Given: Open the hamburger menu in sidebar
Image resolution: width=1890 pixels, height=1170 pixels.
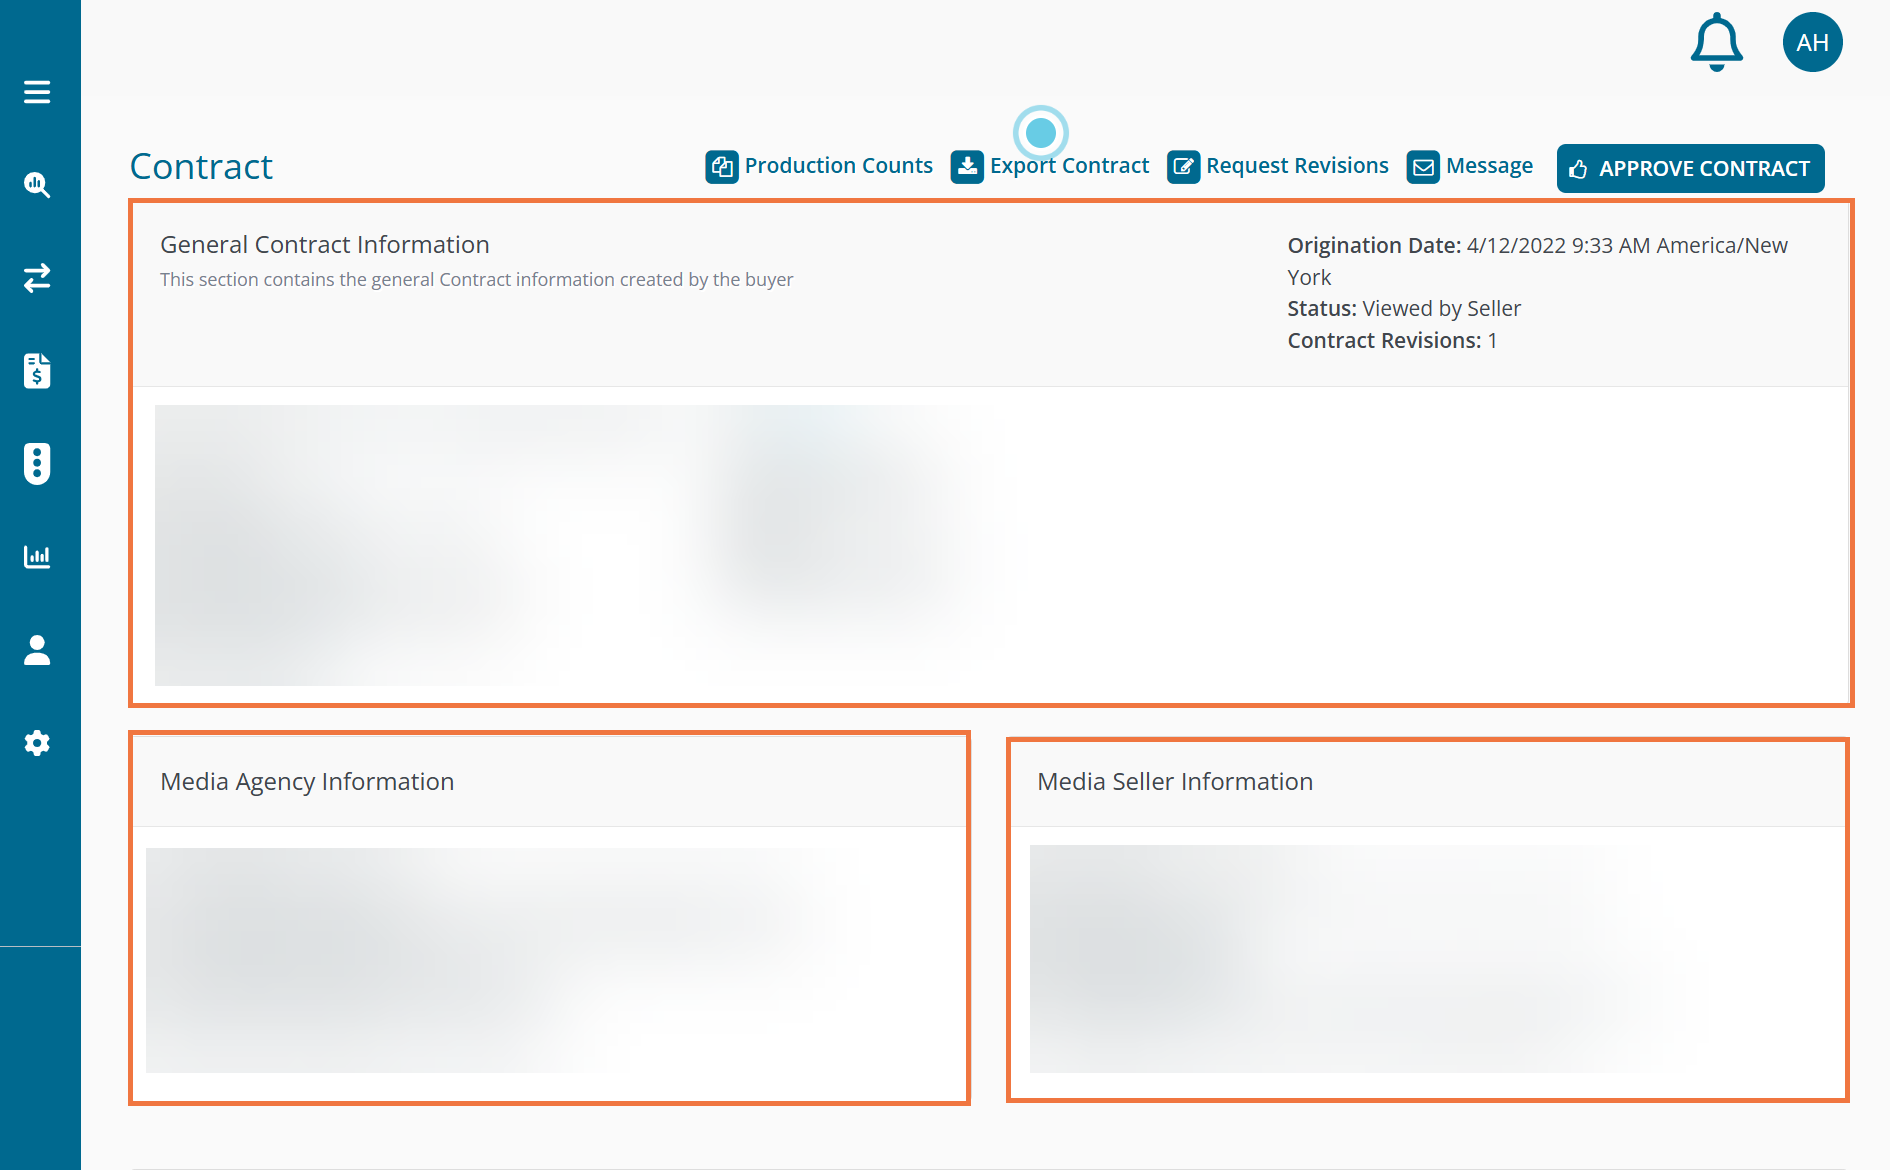Looking at the screenshot, I should point(37,92).
